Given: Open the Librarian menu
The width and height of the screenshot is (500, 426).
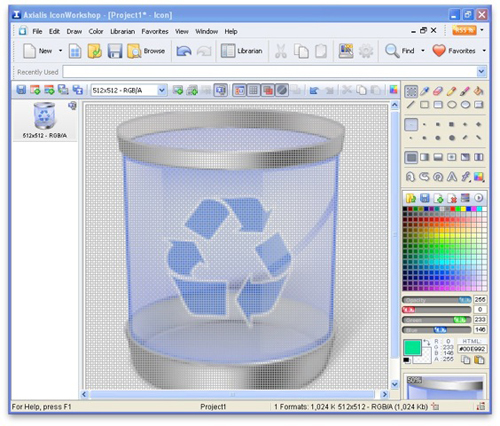Looking at the screenshot, I should 122,31.
